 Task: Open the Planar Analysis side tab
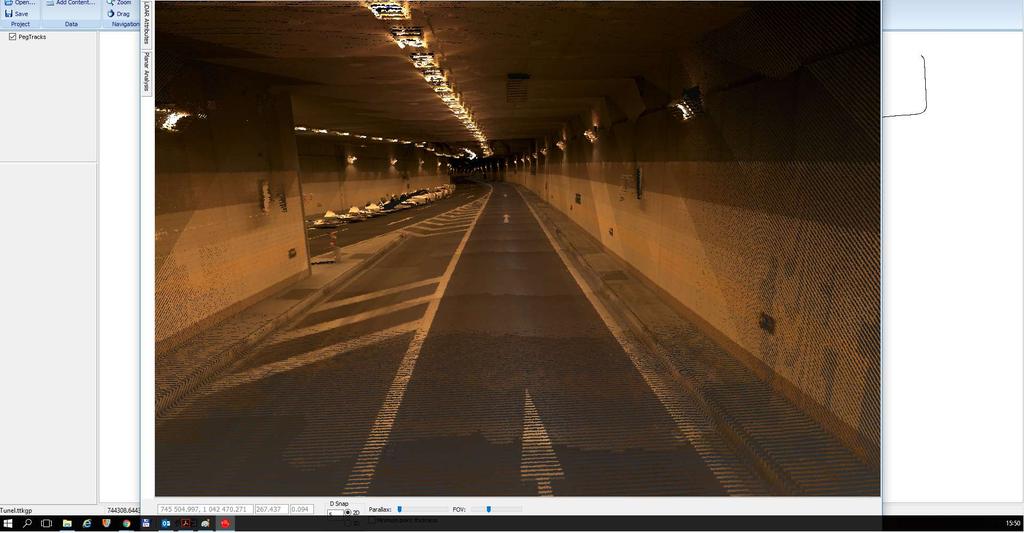pyautogui.click(x=147, y=72)
